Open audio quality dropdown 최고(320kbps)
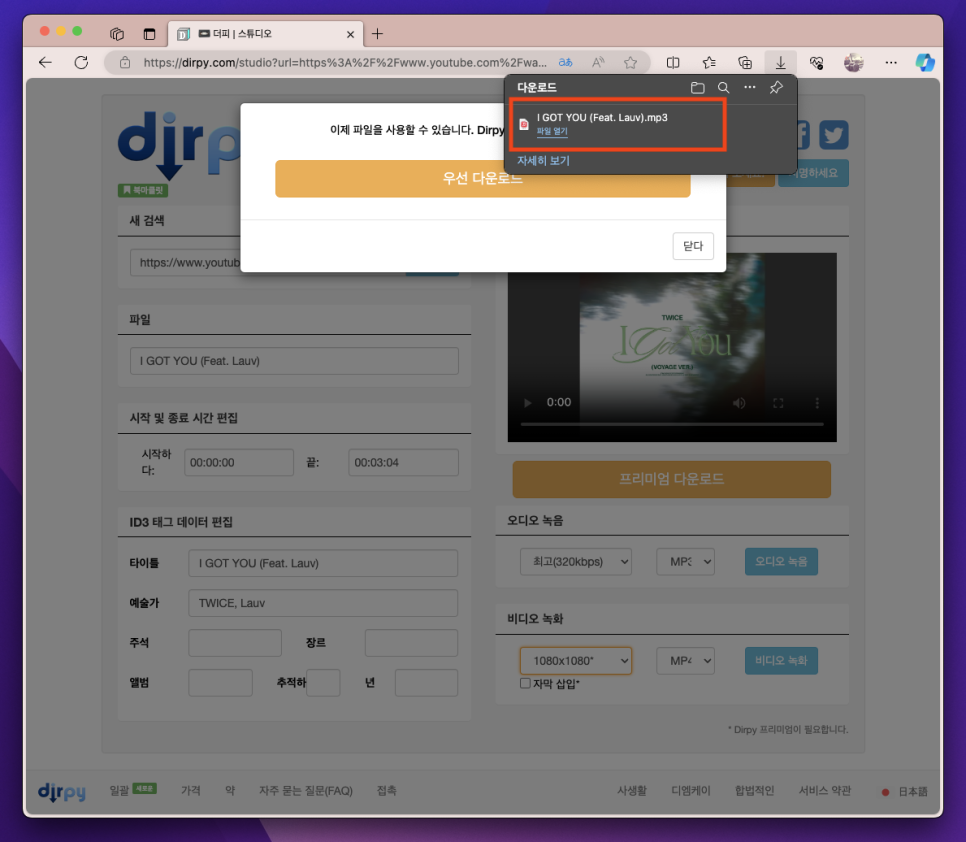This screenshot has height=842, width=966. (575, 562)
